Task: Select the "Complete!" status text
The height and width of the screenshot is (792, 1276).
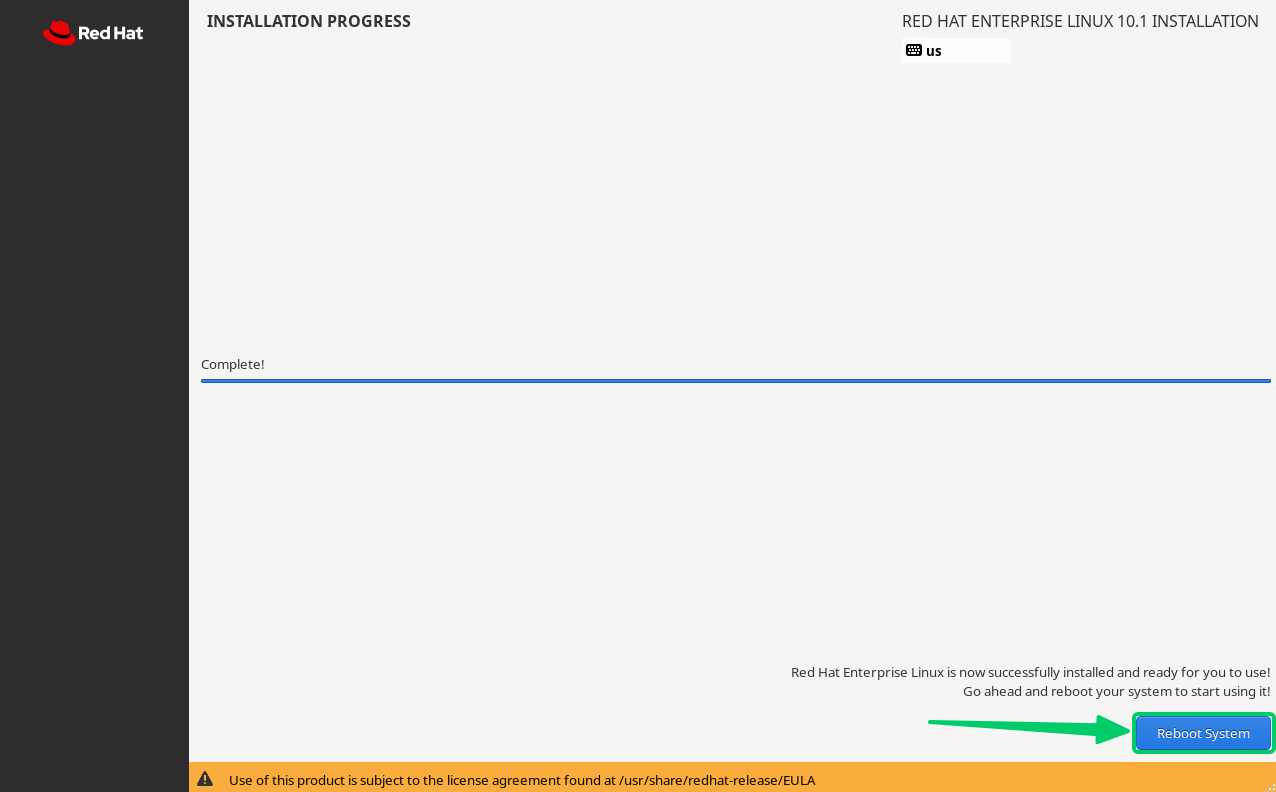Action: pyautogui.click(x=232, y=364)
